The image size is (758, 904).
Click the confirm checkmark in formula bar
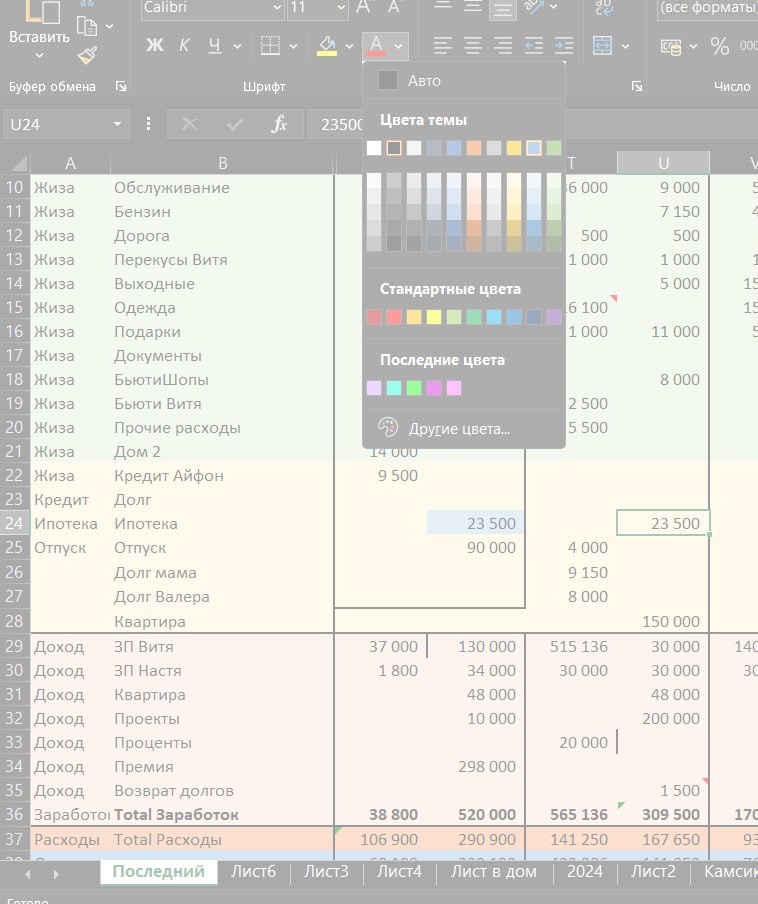pyautogui.click(x=235, y=124)
